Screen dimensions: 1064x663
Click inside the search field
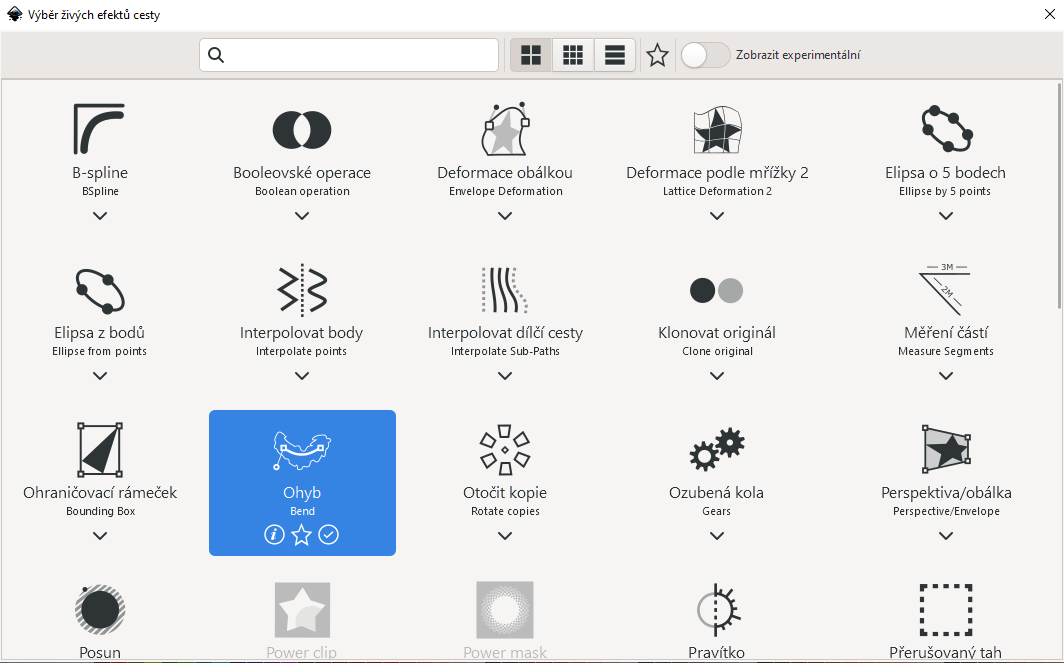pos(348,55)
